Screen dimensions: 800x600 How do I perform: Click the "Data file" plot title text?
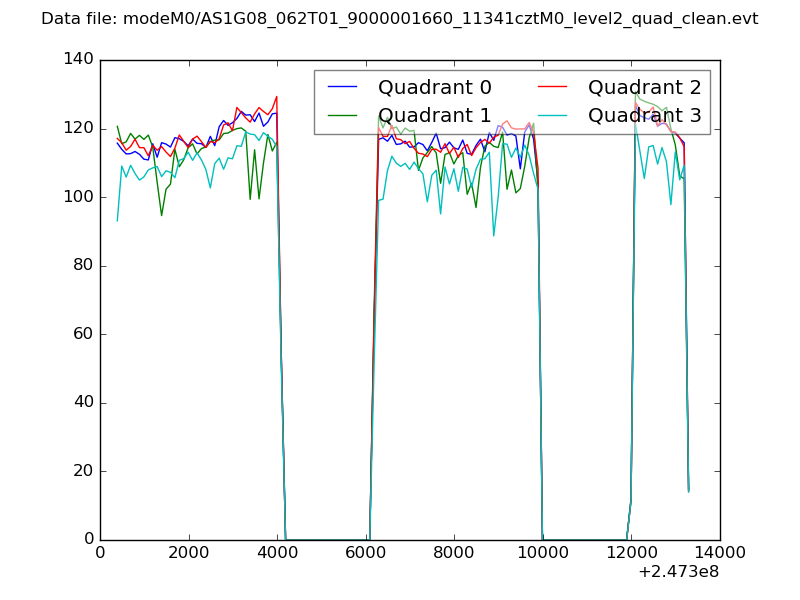399,19
